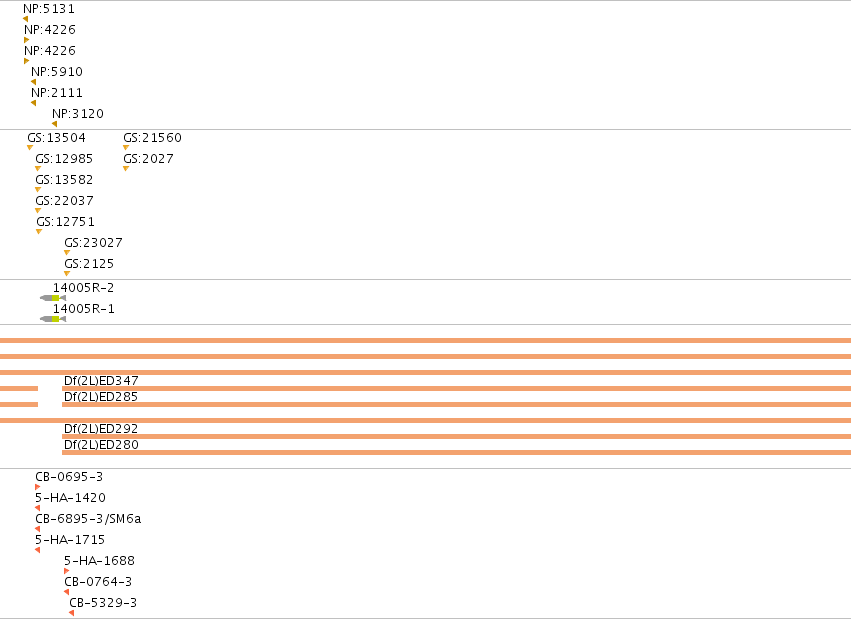Click the GS:2125 triangle marker
The height and width of the screenshot is (619, 851).
coord(67,273)
